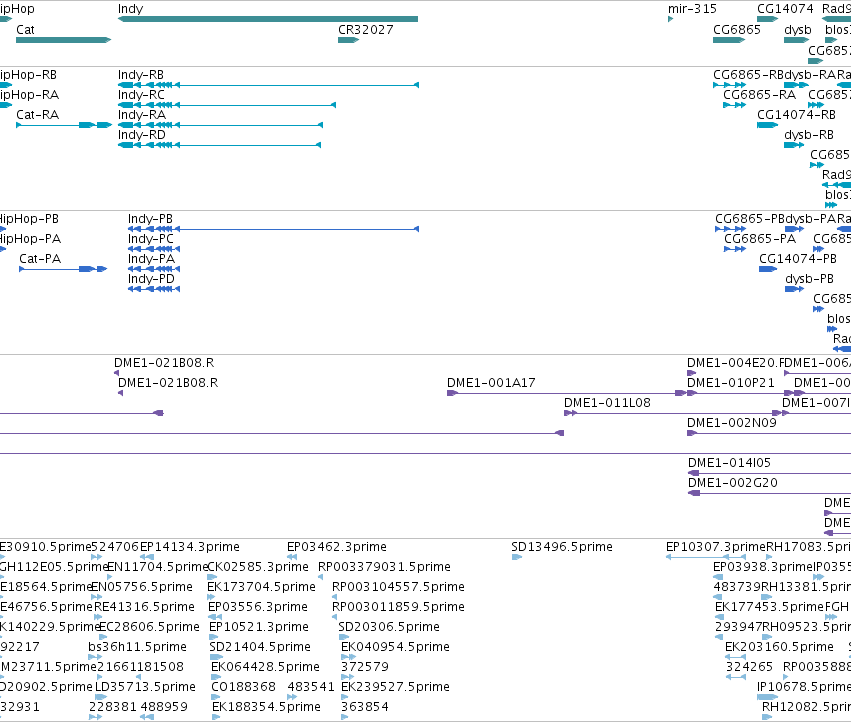Select the EK040954.5prime EST label
This screenshot has width=851, height=722.
(x=395, y=647)
